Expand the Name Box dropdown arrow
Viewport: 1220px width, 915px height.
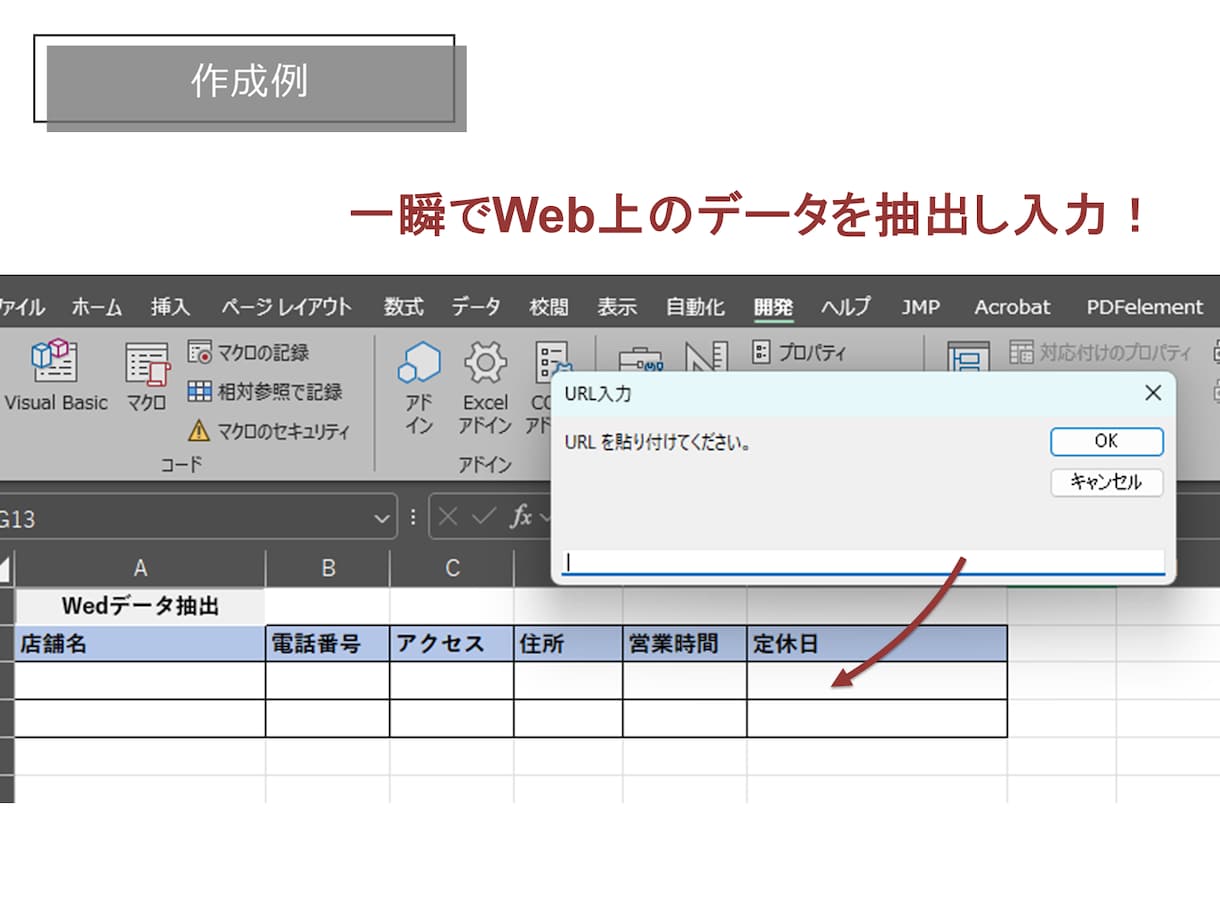pos(381,519)
